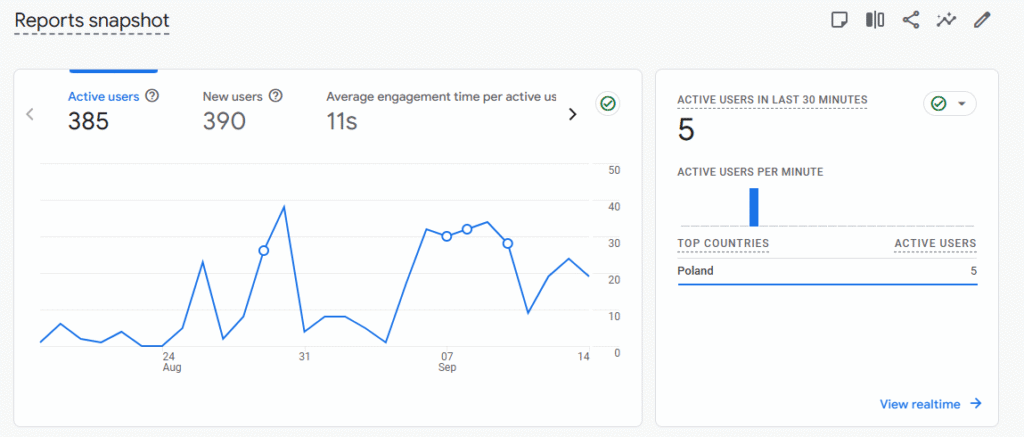Open the compare columns icon

click(x=875, y=20)
